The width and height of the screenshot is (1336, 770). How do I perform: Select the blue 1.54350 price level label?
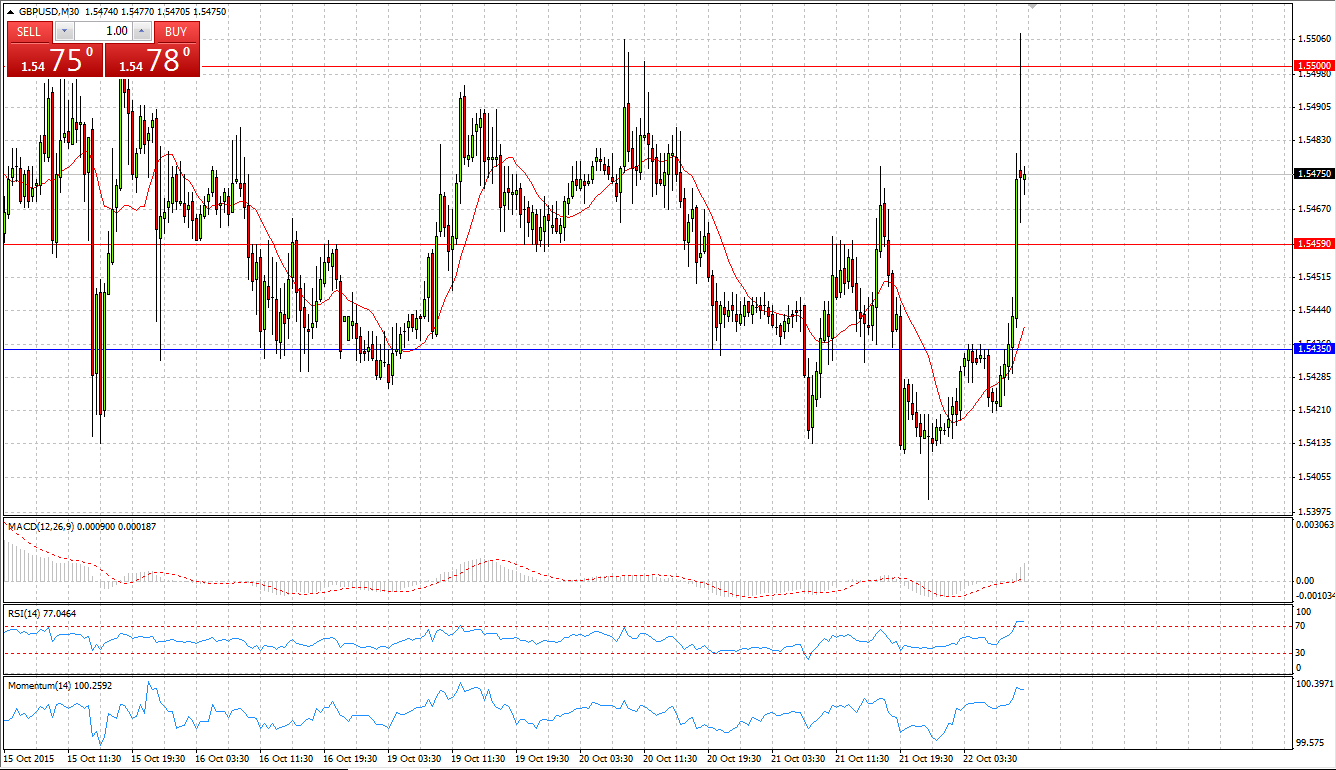(1314, 348)
